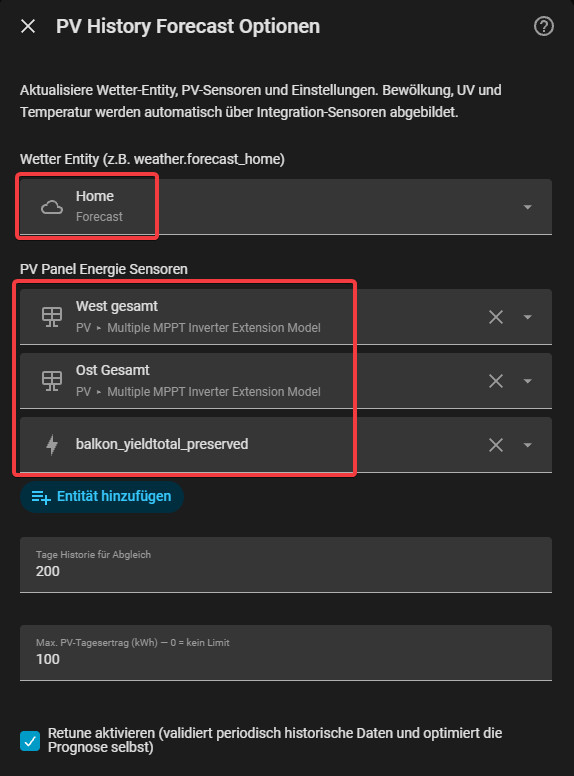Expand the Wetter Entity dropdown arrow
Viewport: 574px width, 776px height.
point(527,207)
